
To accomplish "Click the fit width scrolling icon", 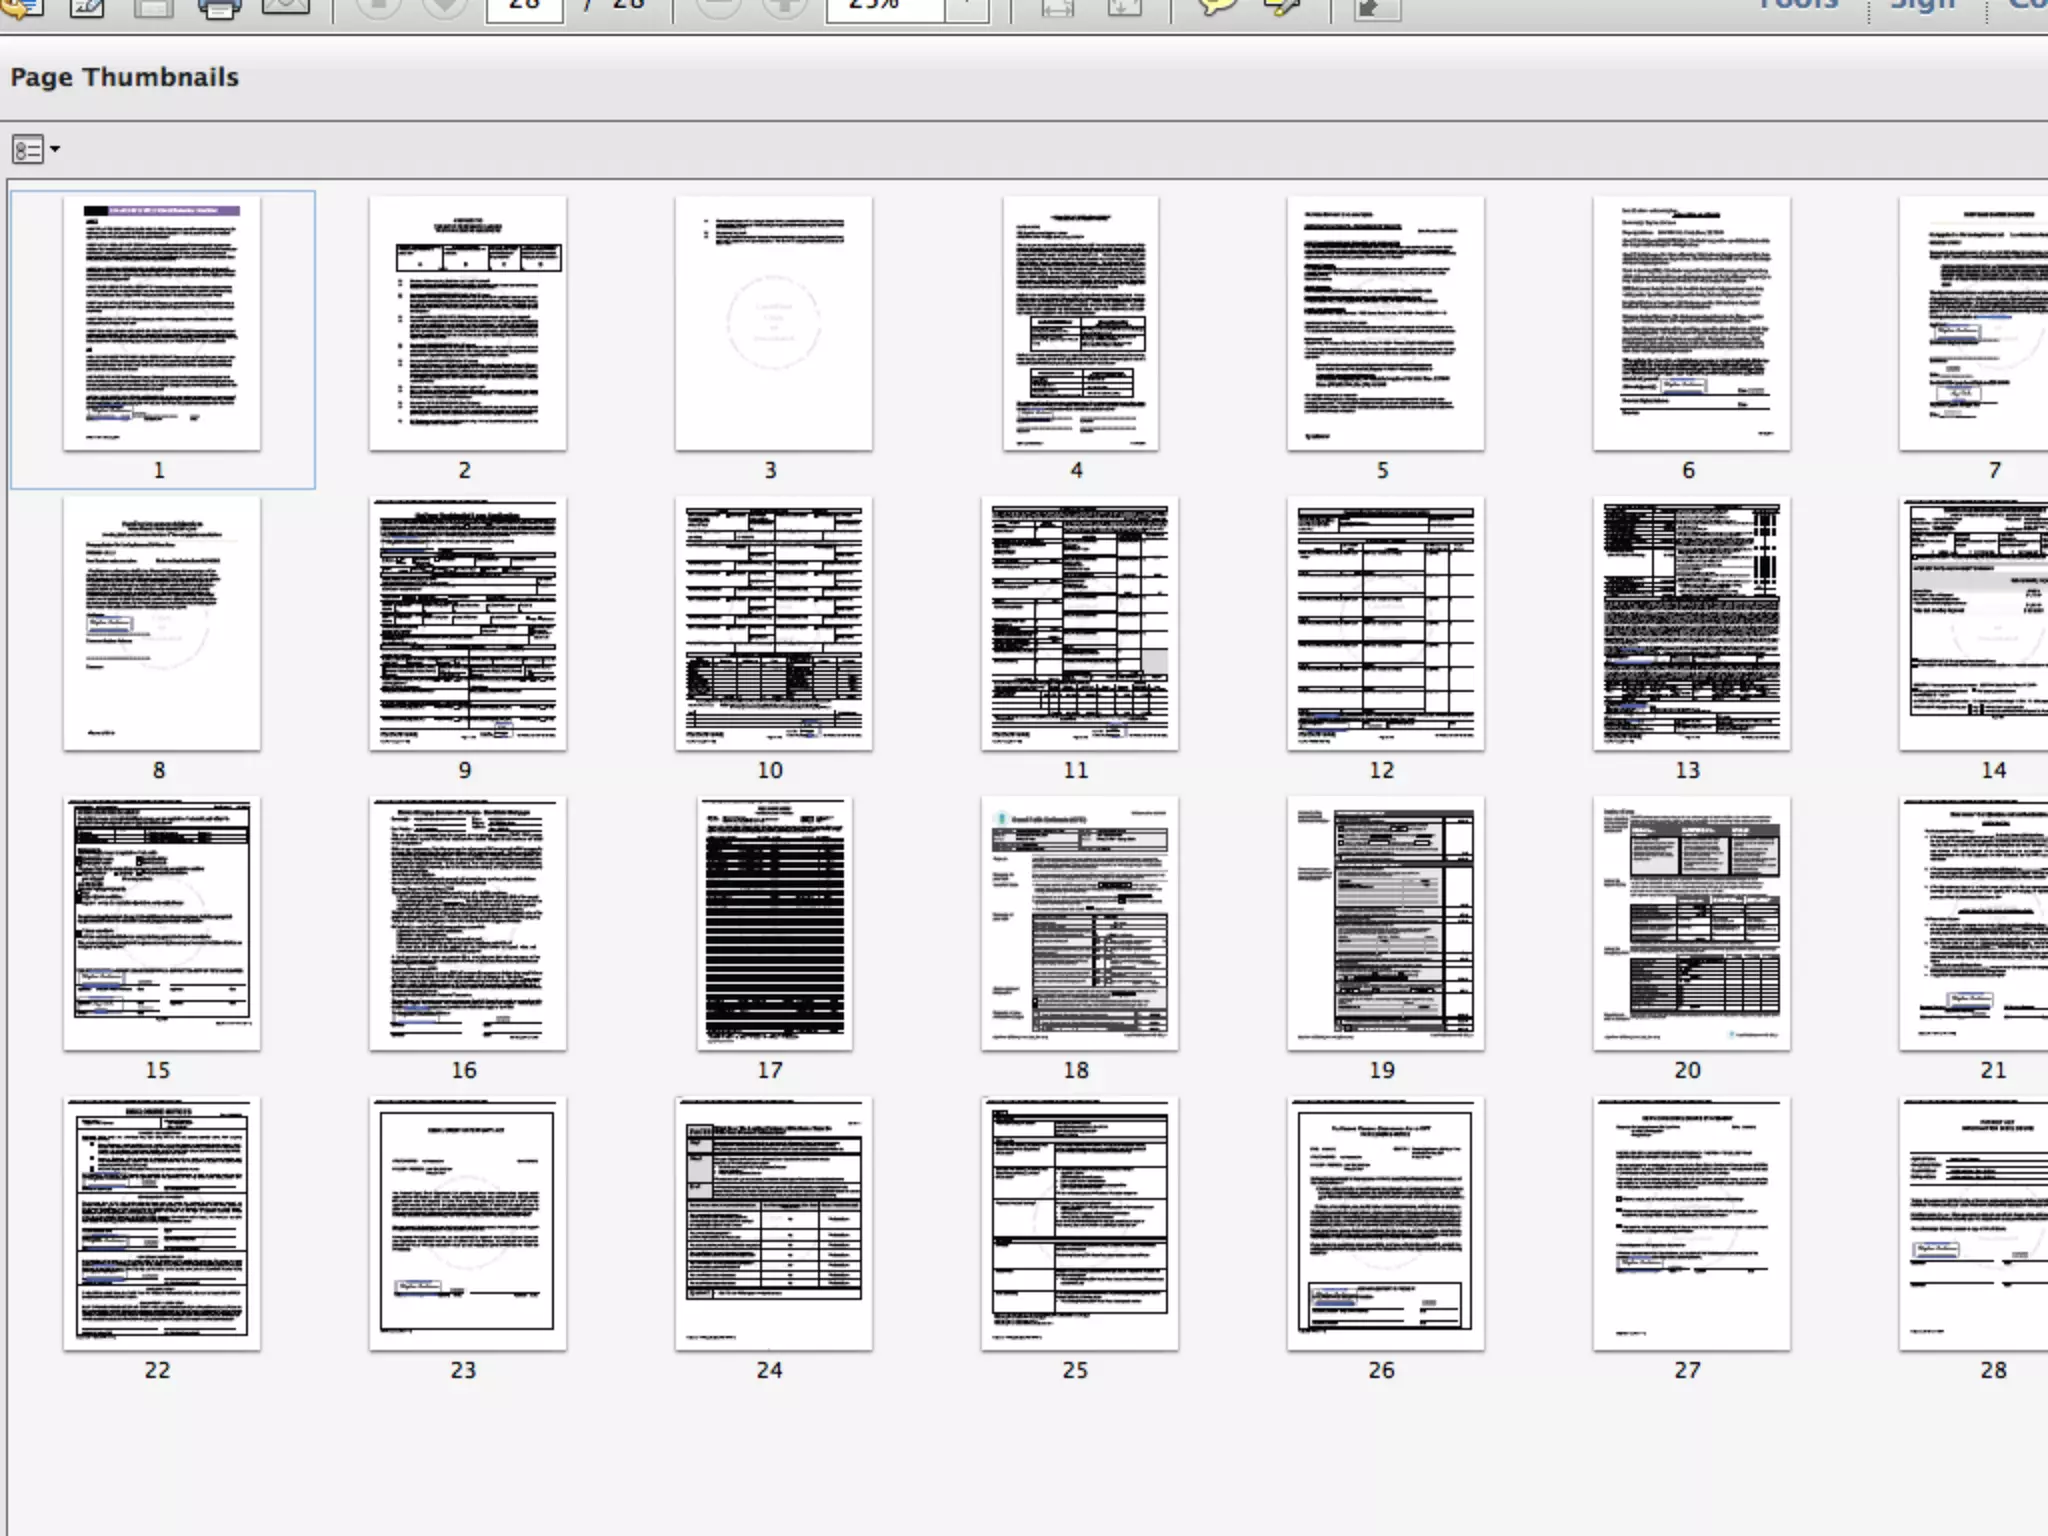I will pyautogui.click(x=1058, y=8).
